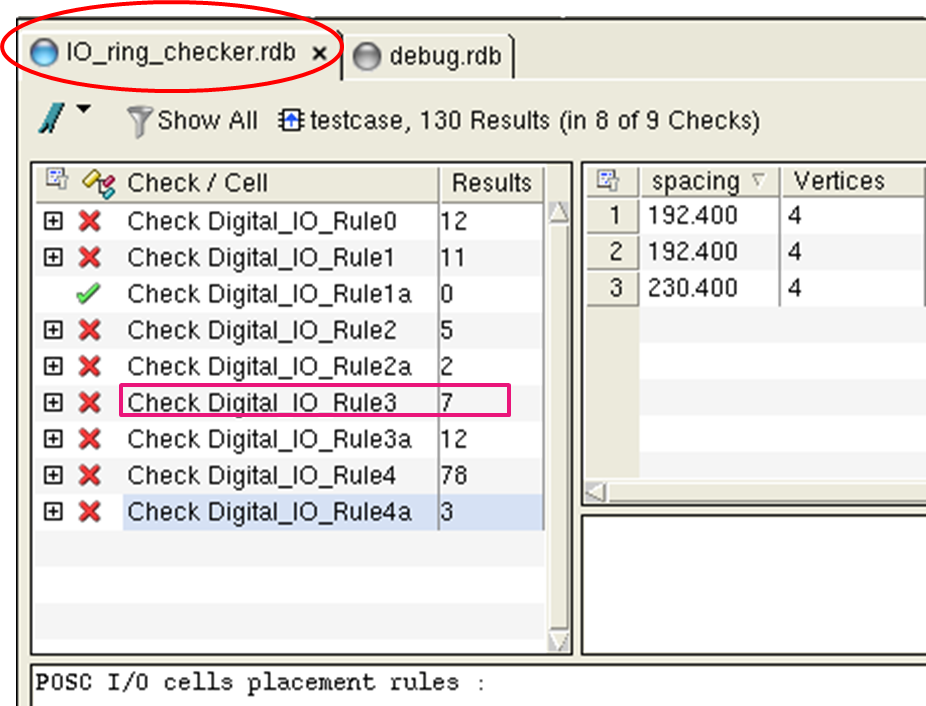Expand Check Digital_IO_Rule3a
This screenshot has height=706, width=926.
pyautogui.click(x=53, y=439)
